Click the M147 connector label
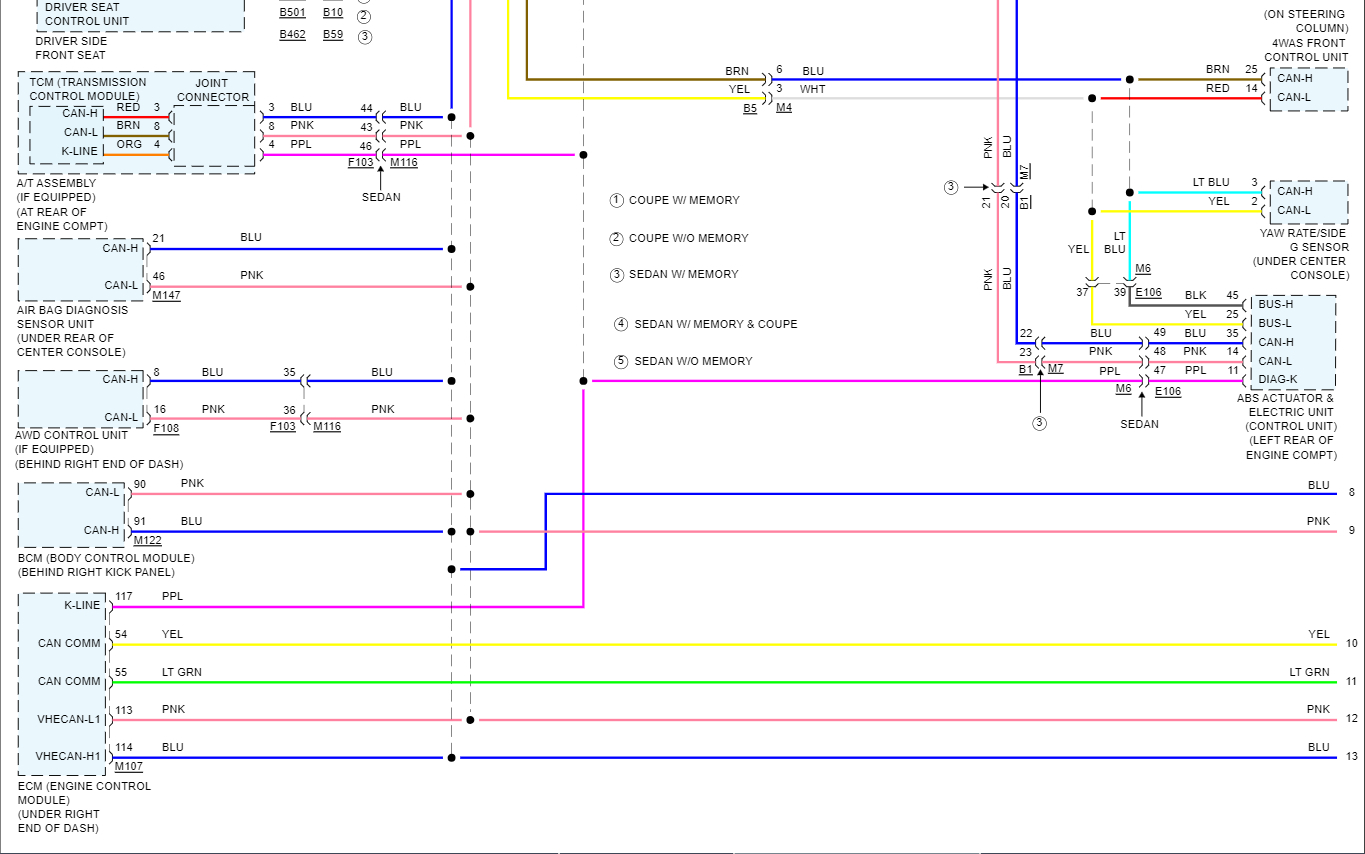 coord(166,296)
